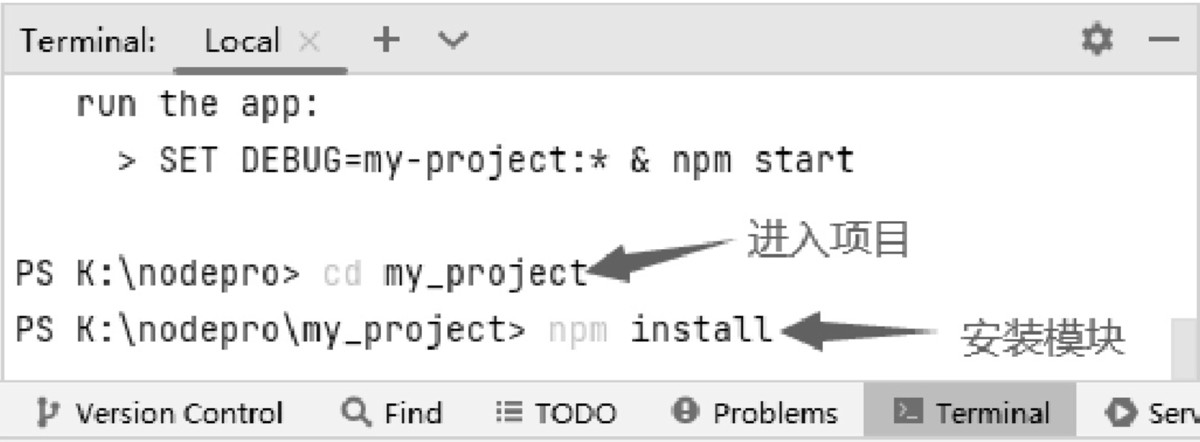Screen dimensions: 1200x442
Task: Click the 安装模块 annotation label
Action: pyautogui.click(x=1043, y=340)
